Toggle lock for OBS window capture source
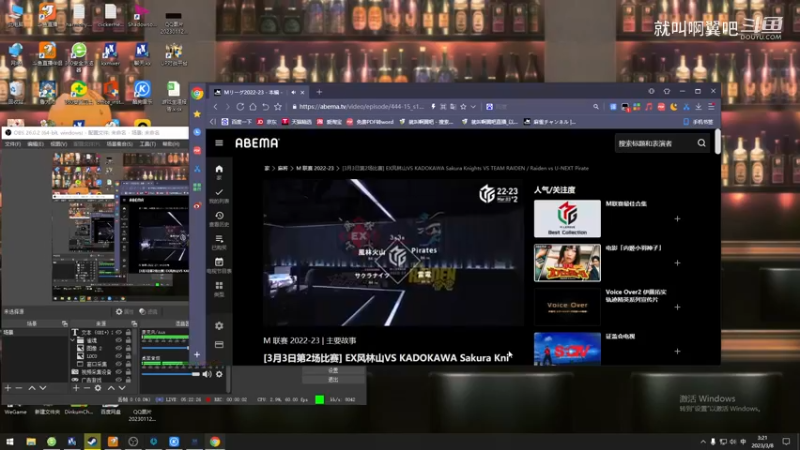 click(128, 364)
